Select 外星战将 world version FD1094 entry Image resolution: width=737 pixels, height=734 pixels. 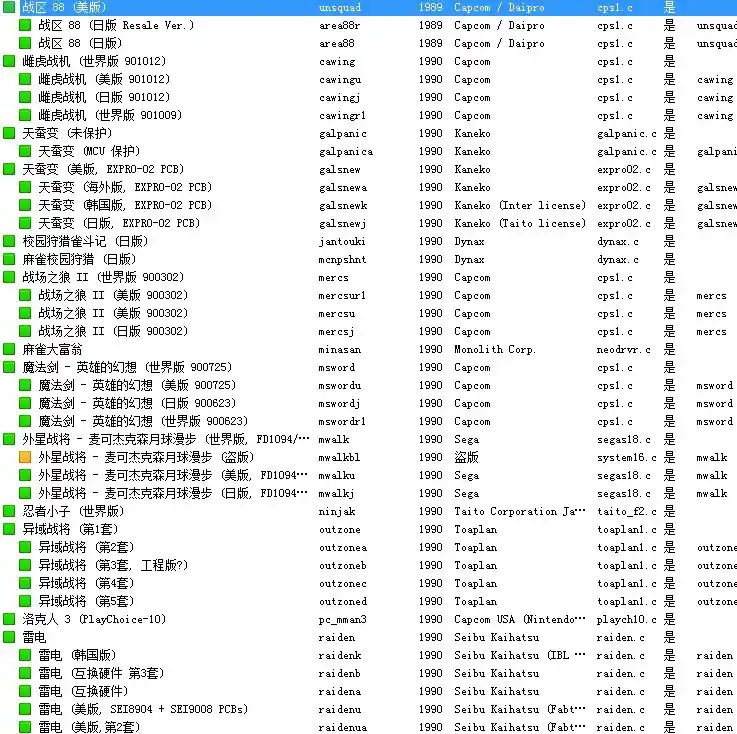coord(166,439)
